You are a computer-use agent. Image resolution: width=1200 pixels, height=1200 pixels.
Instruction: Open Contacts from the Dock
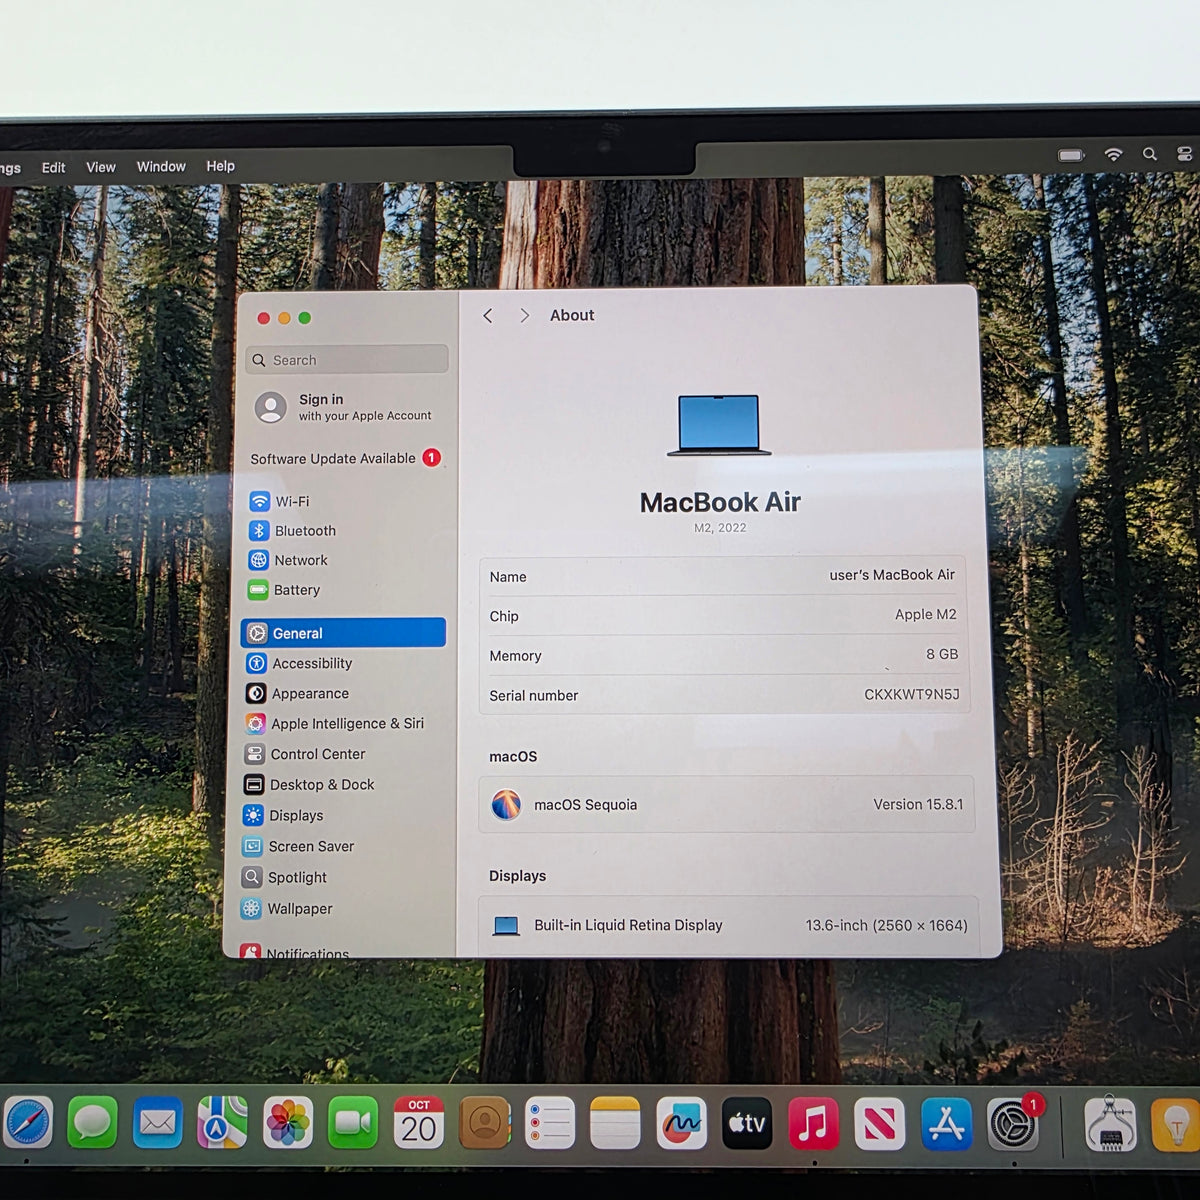[484, 1122]
